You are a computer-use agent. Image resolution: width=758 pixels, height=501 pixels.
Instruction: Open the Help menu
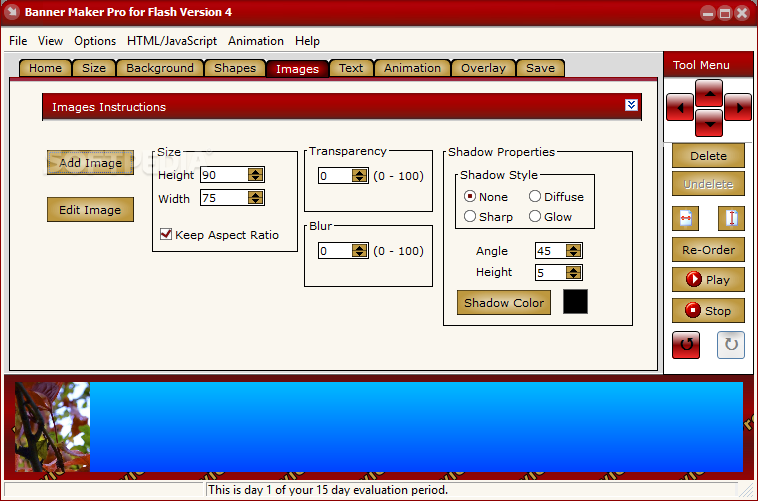tap(307, 41)
